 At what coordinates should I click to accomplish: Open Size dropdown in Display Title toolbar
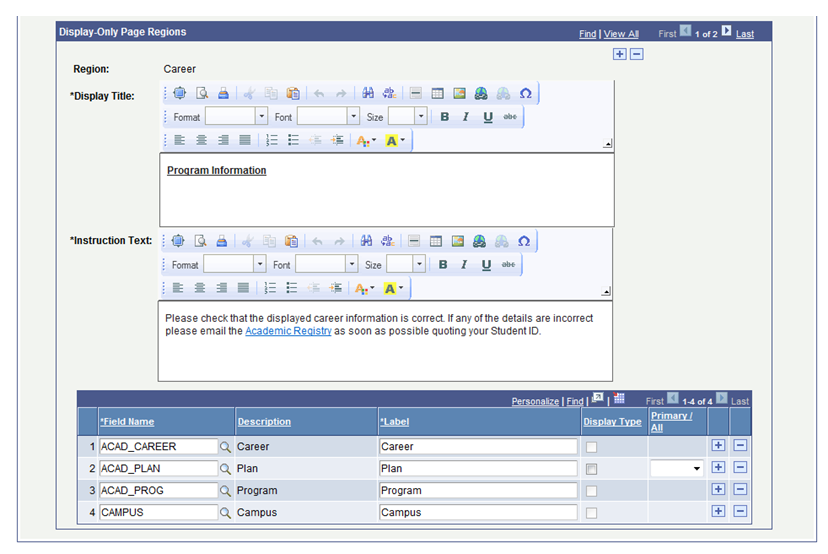421,116
